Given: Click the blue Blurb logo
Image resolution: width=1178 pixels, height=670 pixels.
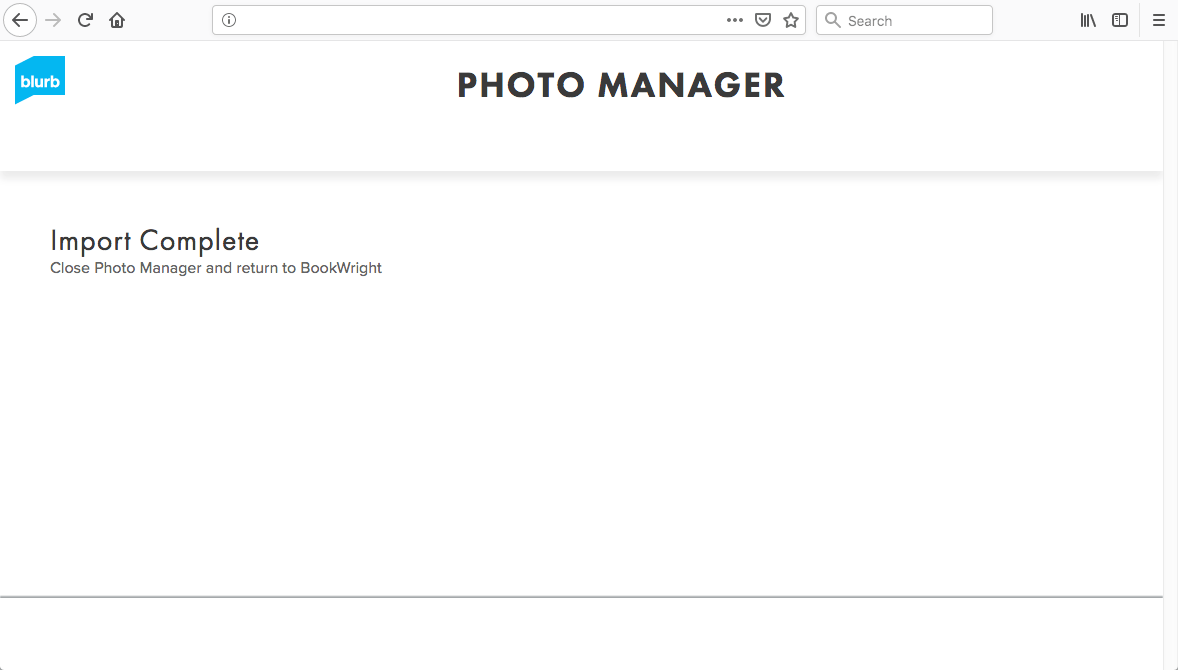Looking at the screenshot, I should pos(40,80).
